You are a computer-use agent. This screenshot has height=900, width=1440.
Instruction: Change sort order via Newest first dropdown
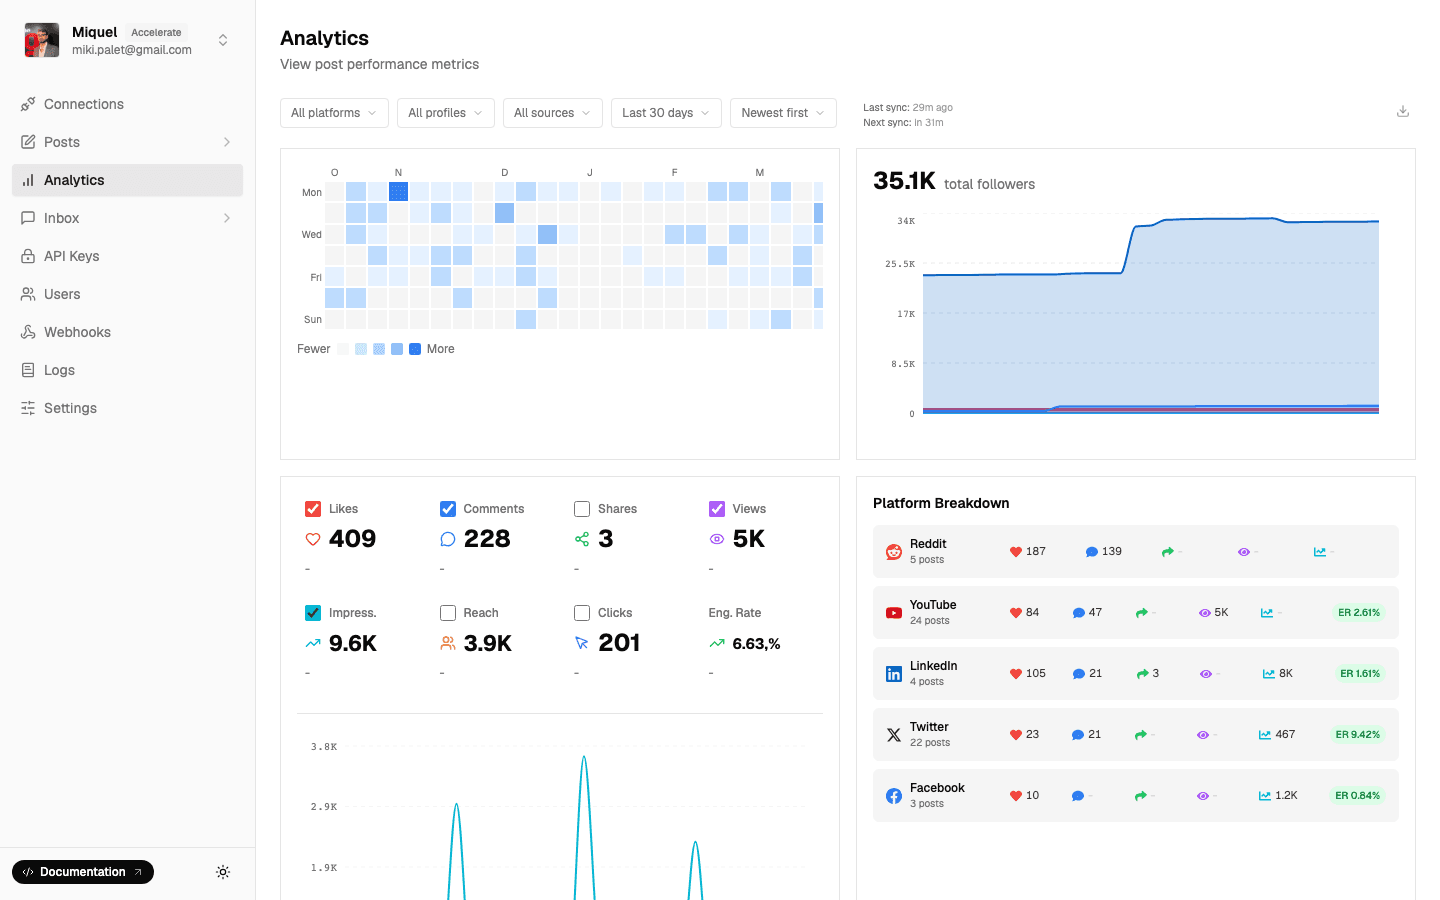point(783,113)
